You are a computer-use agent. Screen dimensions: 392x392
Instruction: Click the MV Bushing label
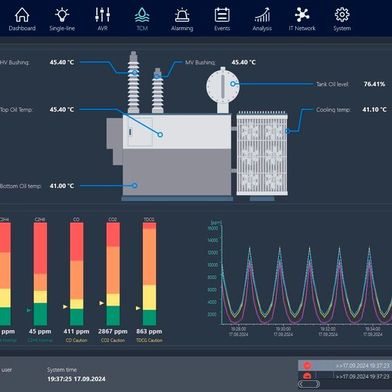click(x=200, y=62)
